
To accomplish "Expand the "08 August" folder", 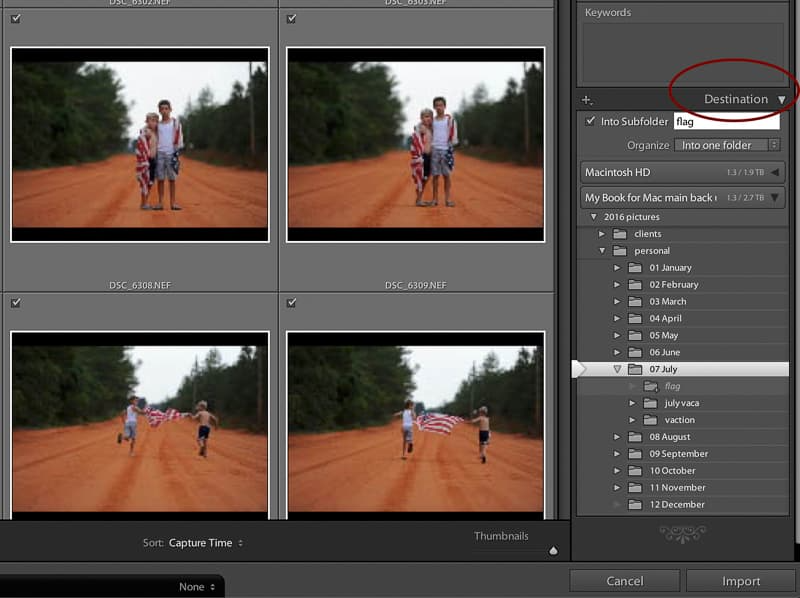I will [619, 436].
